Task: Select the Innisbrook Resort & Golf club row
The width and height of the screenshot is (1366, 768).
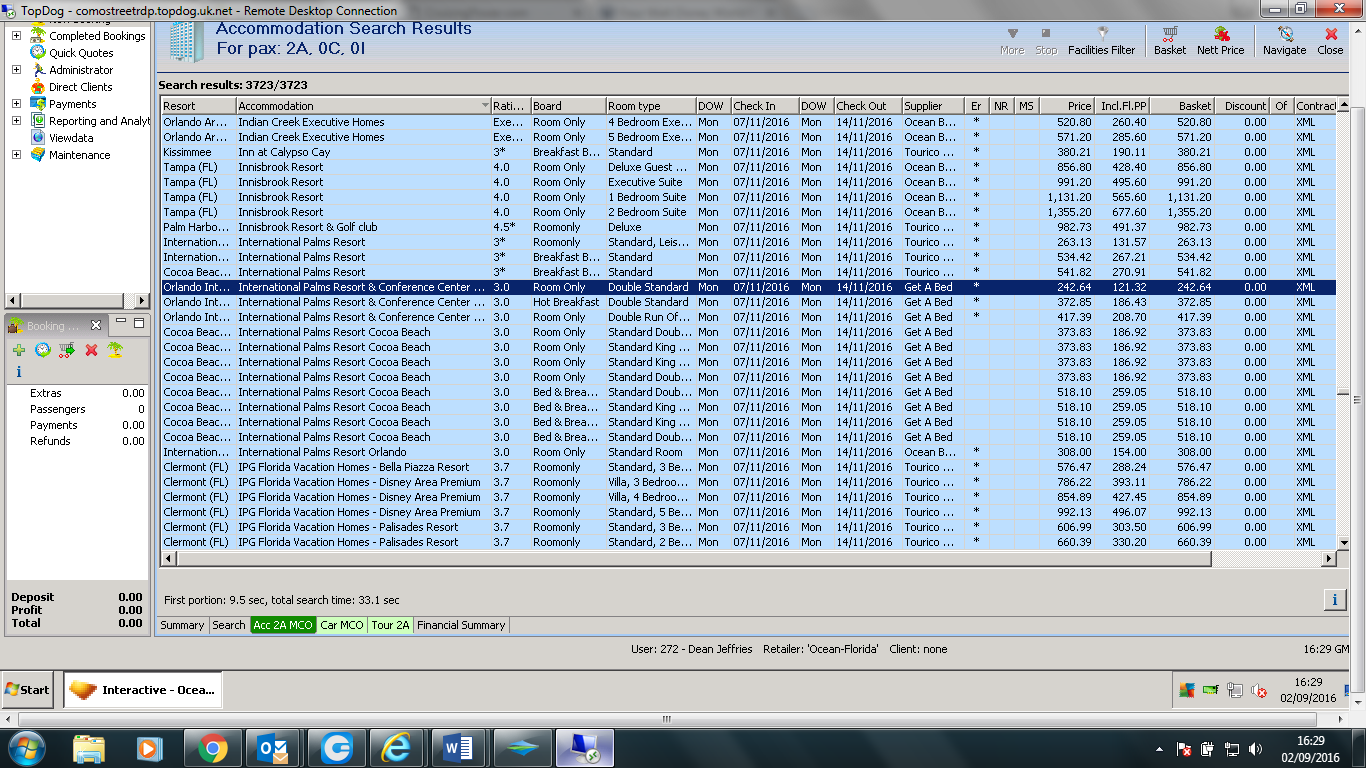Action: coord(748,227)
